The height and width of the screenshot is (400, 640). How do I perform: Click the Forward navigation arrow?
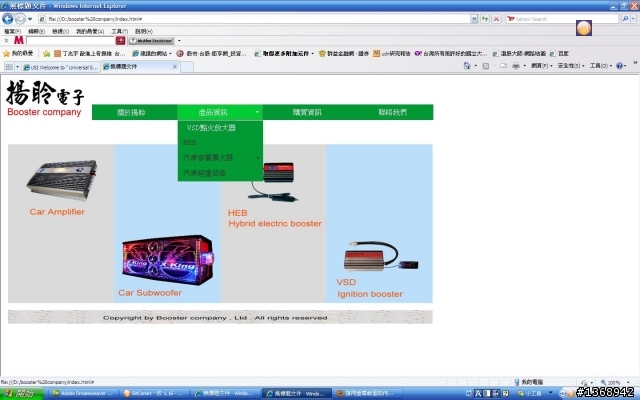tap(20, 19)
